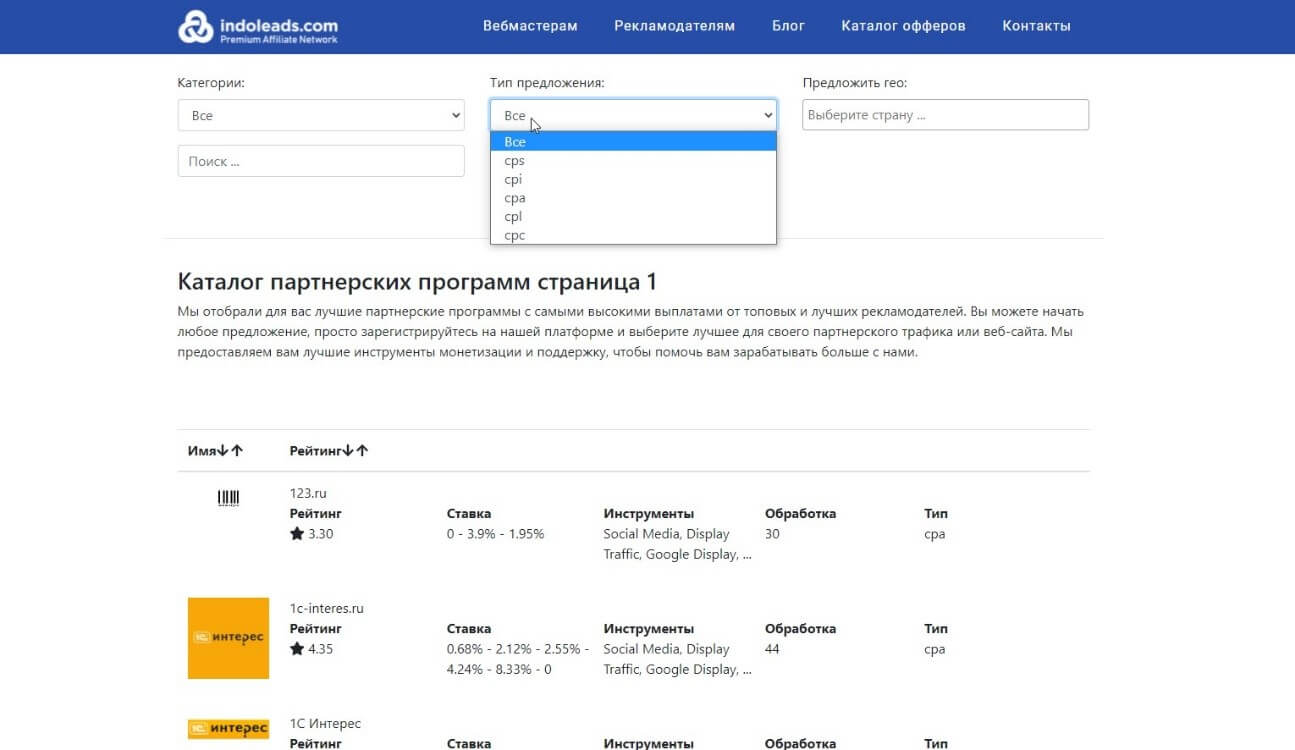Click the 123.ru Инструменты text
Screen dimensions: 1295x750
coord(677,544)
